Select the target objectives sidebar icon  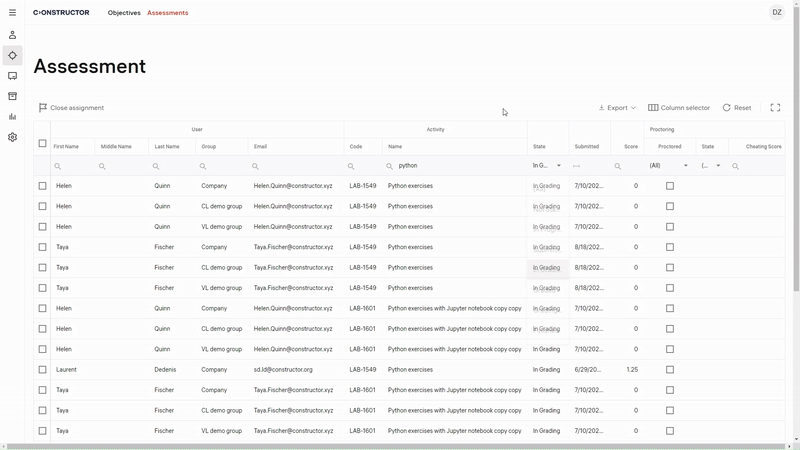(x=12, y=56)
